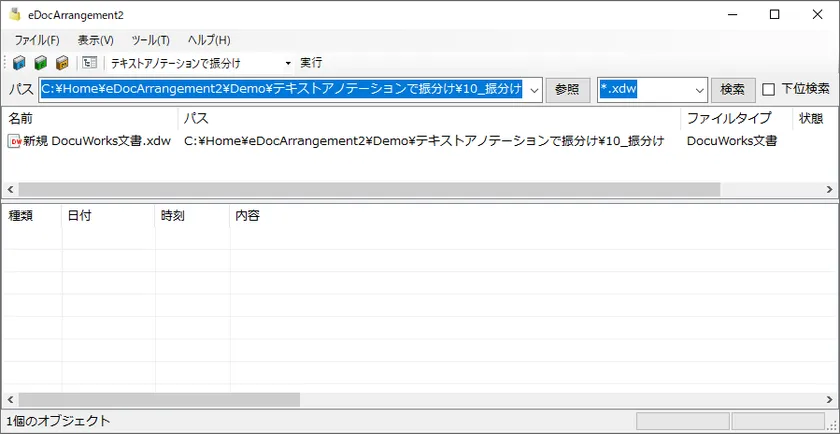Click the file's path cell in the list
Screen dimensions: 840x434
(x=424, y=141)
